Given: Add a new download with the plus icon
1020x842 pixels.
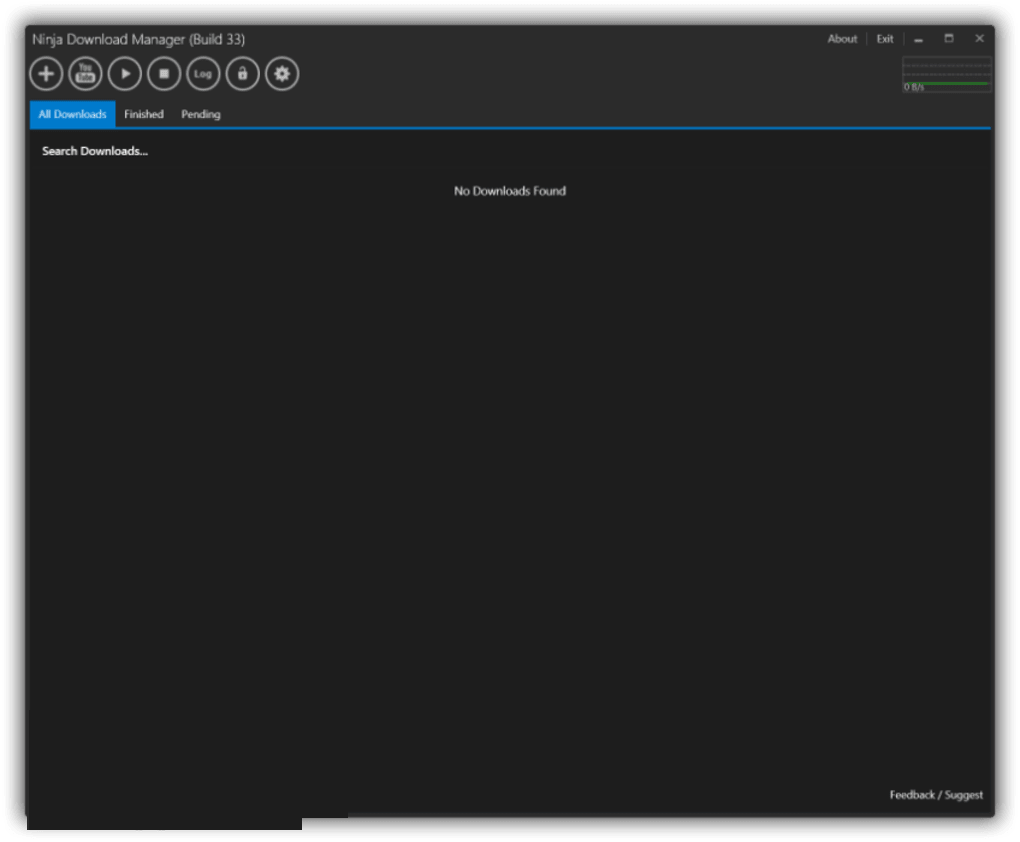Looking at the screenshot, I should [46, 74].
